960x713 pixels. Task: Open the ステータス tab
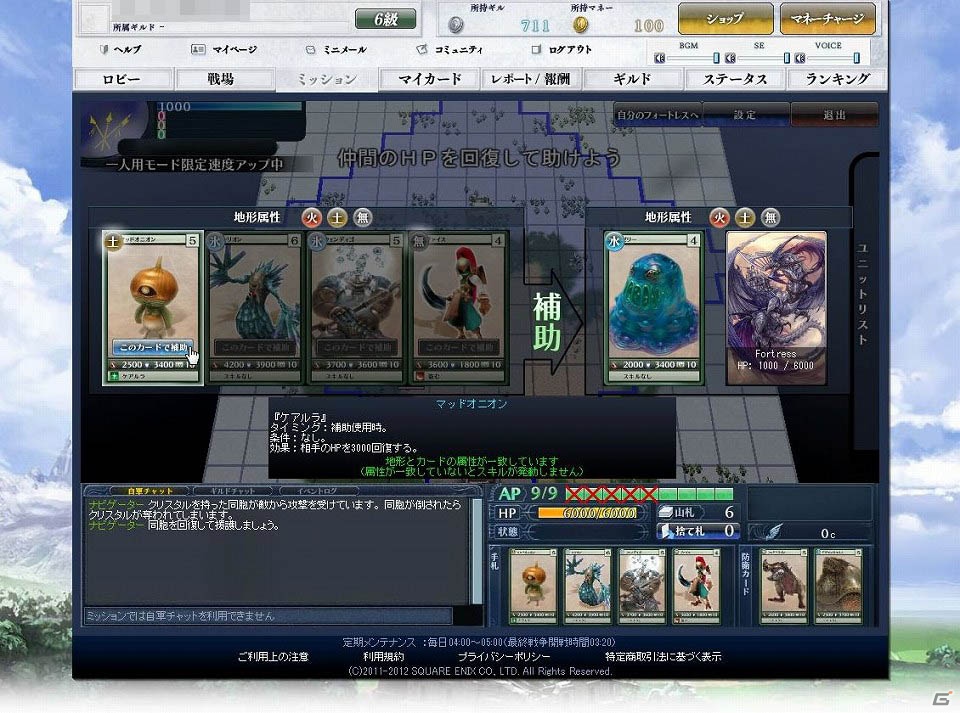coord(734,80)
